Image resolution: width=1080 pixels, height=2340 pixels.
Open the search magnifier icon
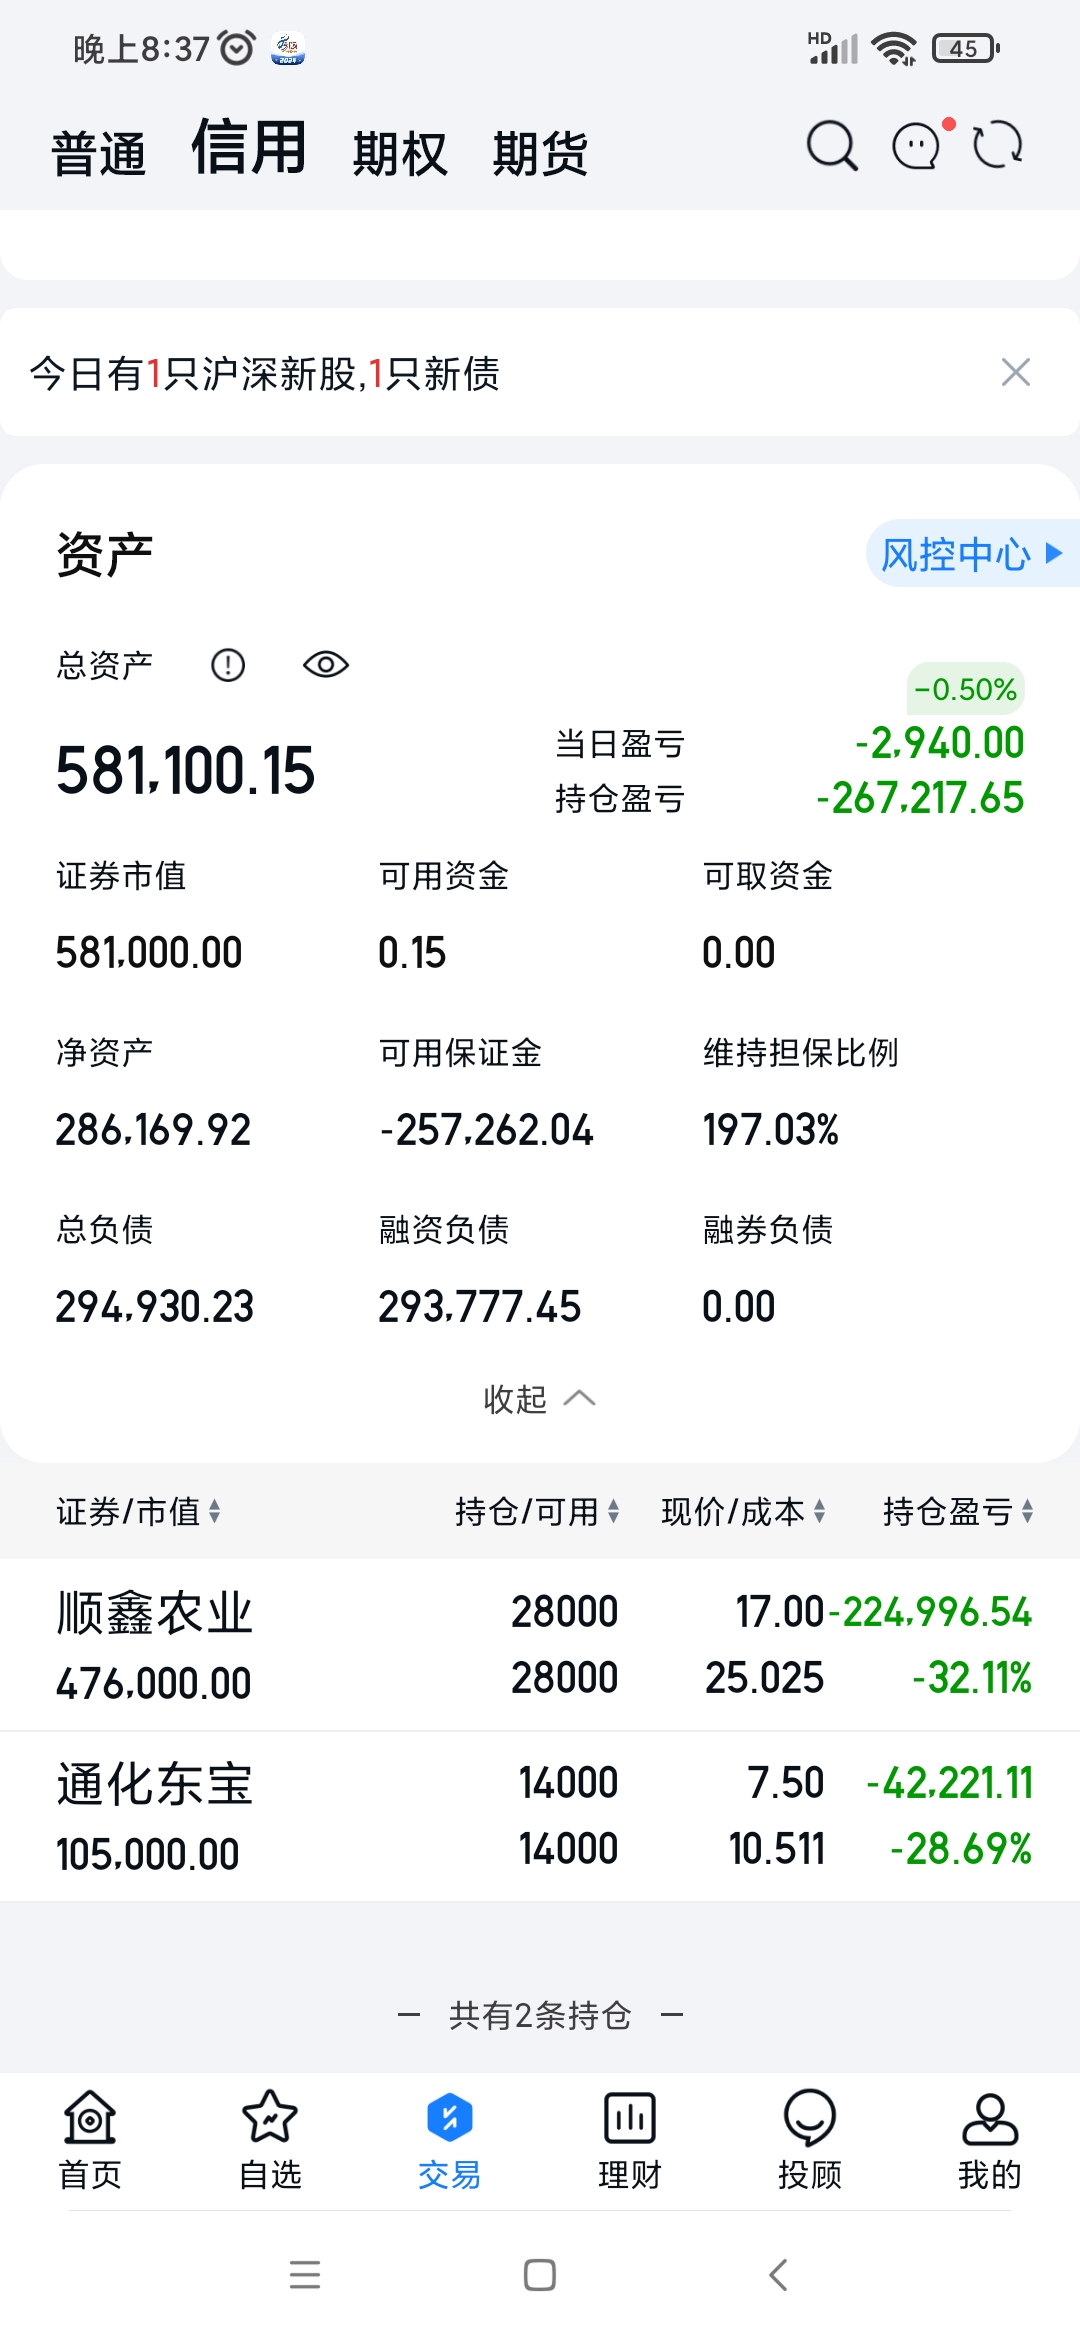coord(831,147)
